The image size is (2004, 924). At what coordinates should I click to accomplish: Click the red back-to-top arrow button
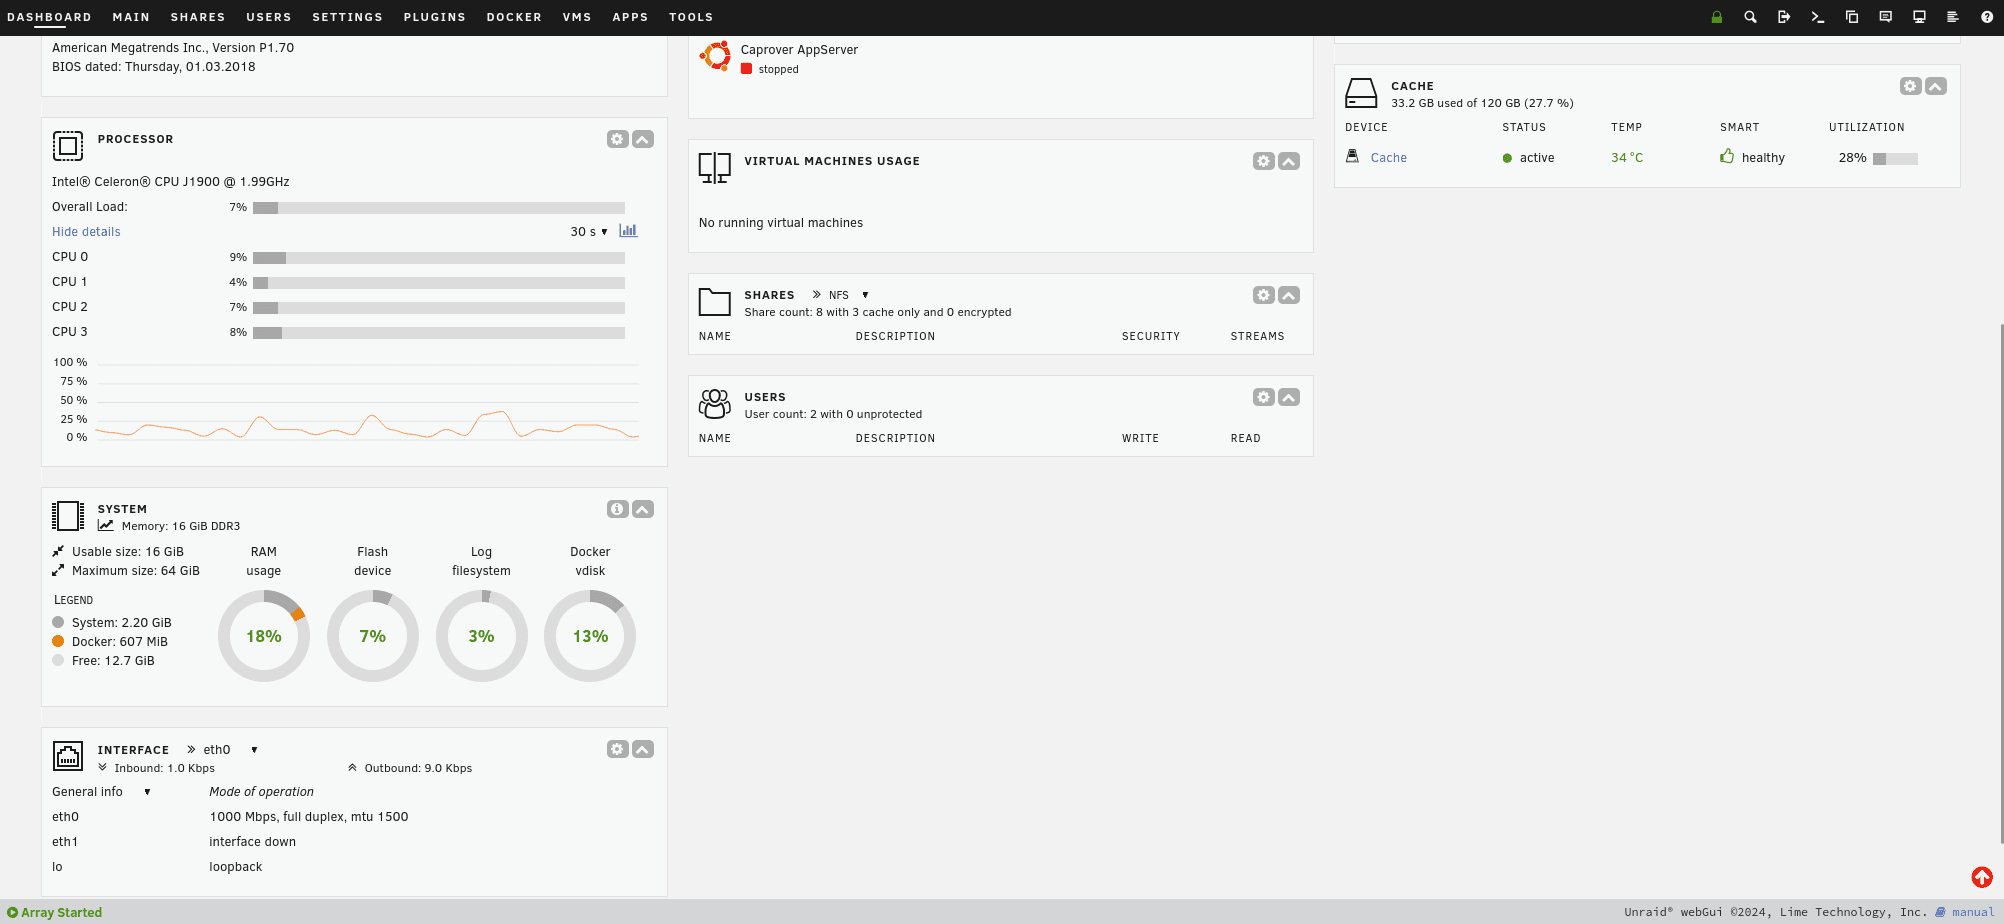point(1982,877)
